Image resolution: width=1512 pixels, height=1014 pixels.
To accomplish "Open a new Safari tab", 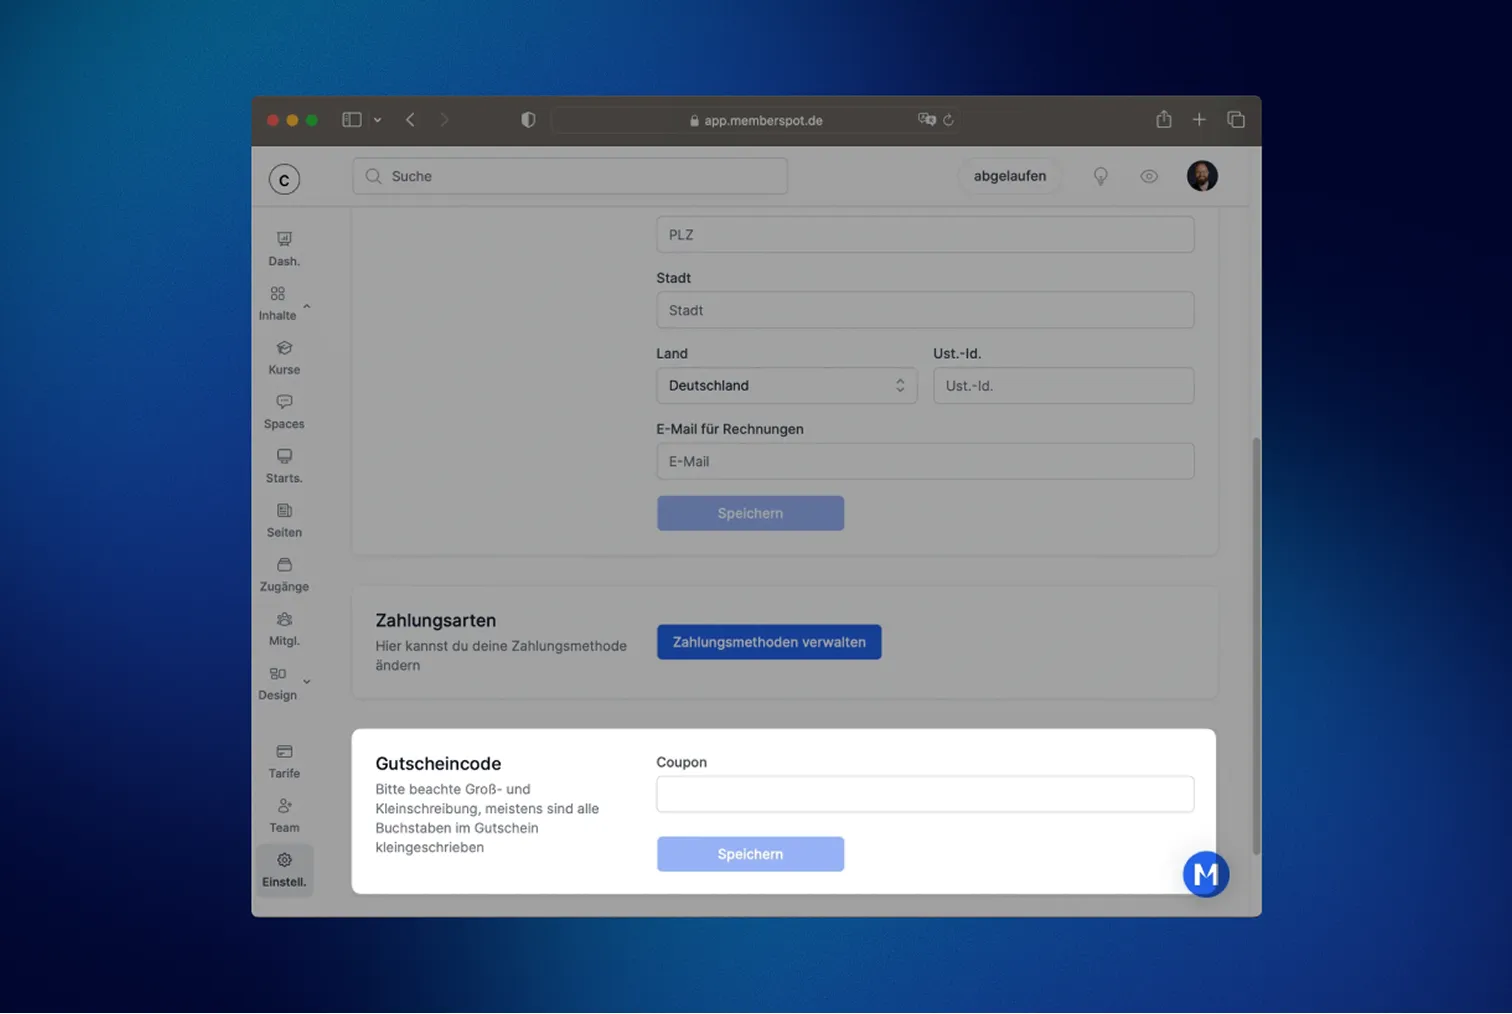I will (x=1199, y=120).
